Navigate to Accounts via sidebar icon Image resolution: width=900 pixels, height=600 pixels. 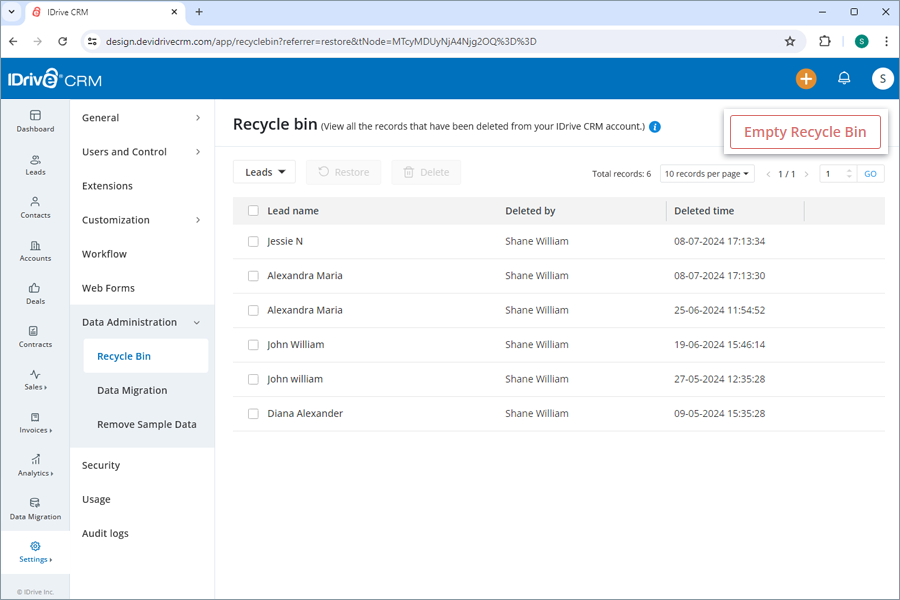(35, 251)
